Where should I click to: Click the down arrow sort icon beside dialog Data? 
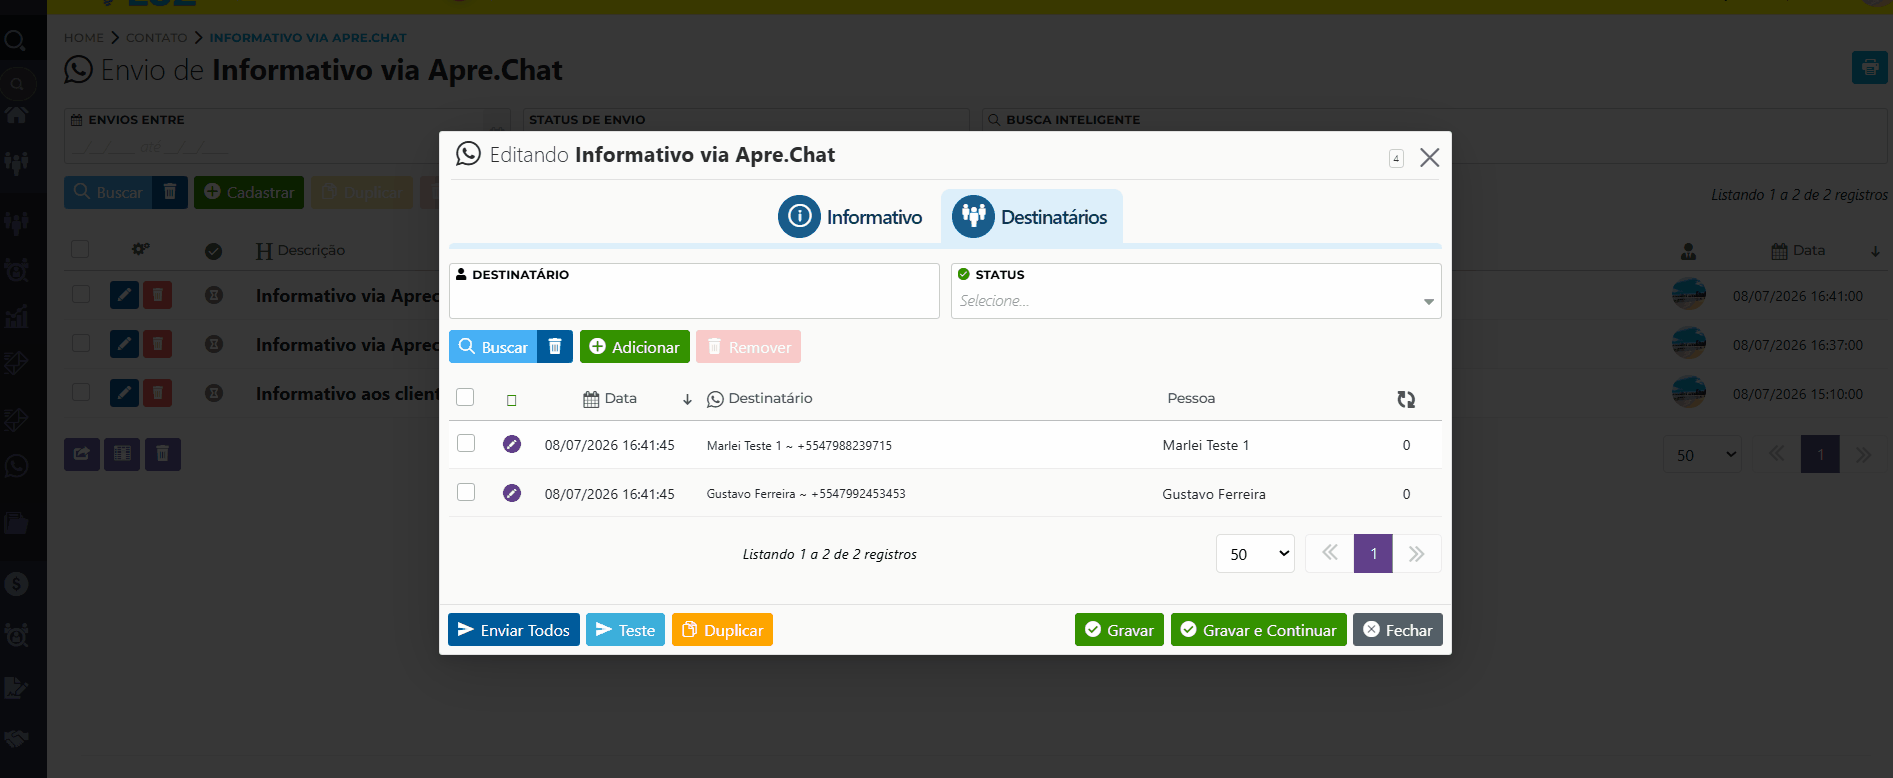coord(687,399)
